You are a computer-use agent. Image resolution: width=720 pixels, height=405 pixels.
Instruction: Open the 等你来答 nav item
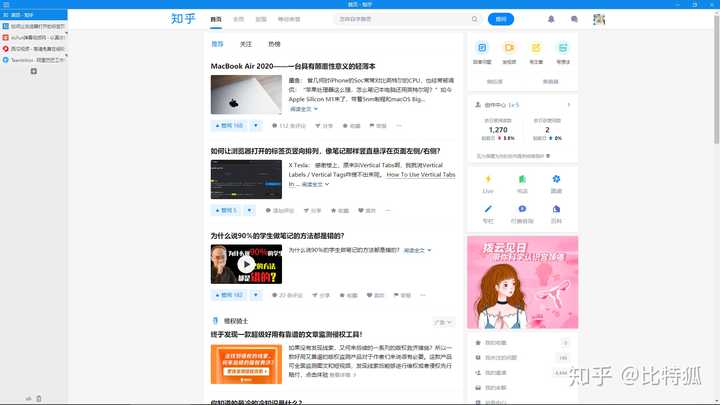pyautogui.click(x=289, y=19)
